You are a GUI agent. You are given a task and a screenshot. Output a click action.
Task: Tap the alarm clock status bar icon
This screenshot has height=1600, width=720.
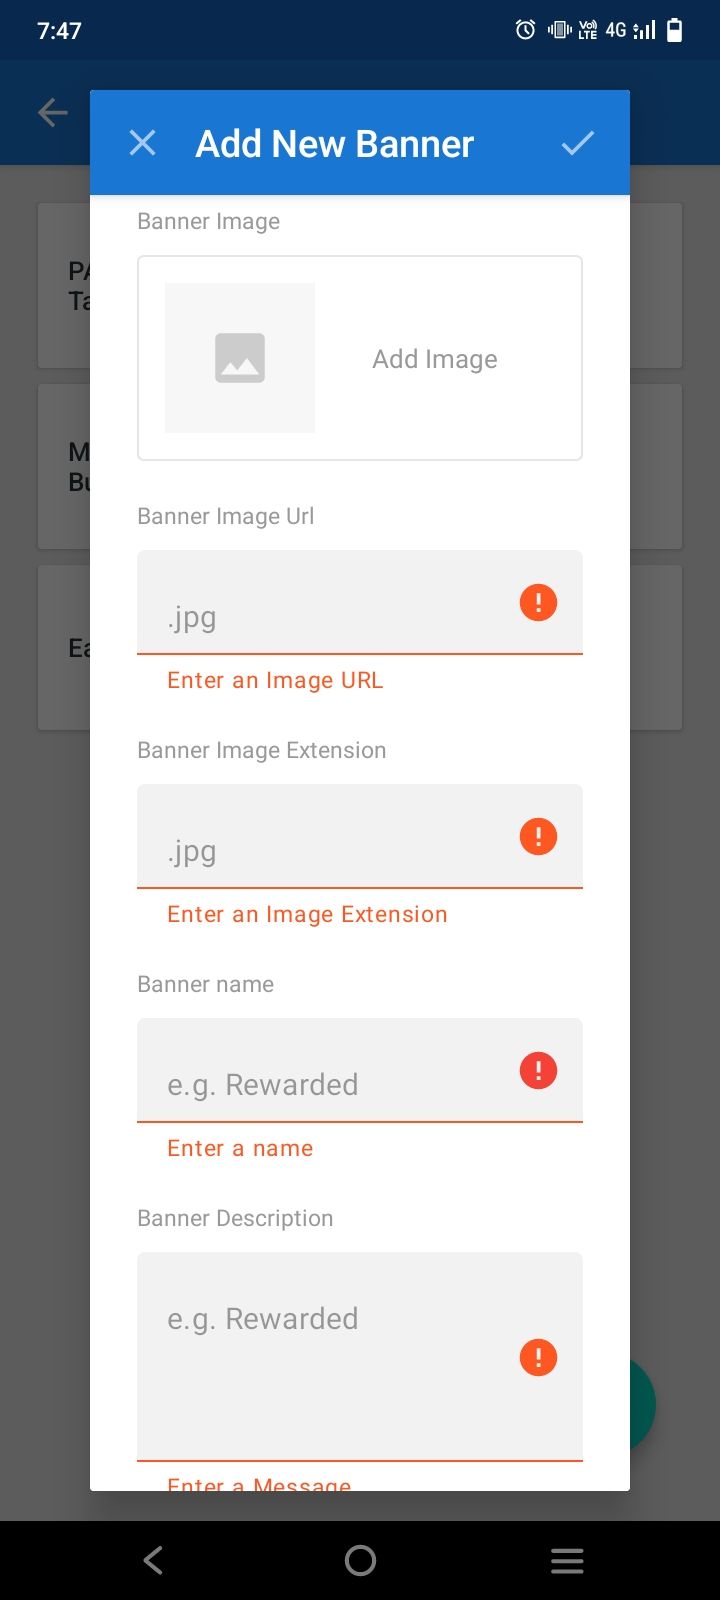[525, 30]
